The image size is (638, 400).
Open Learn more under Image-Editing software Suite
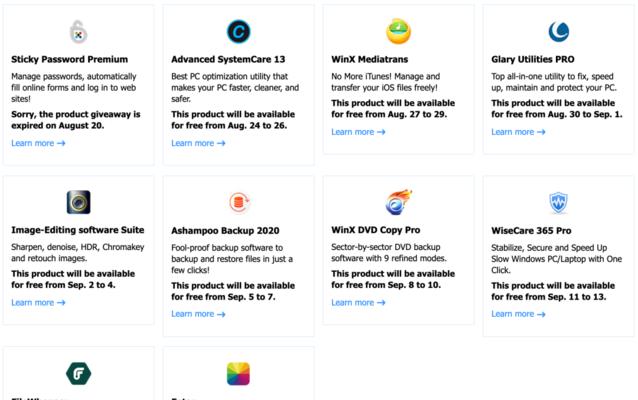coord(38,303)
